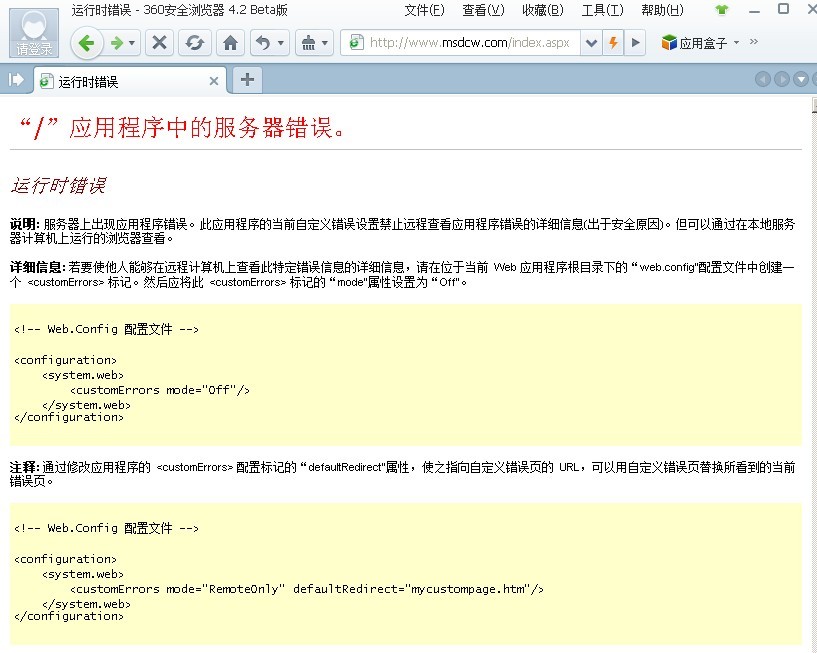Image resolution: width=817 pixels, height=653 pixels.
Task: Click the Undo closed tab arrow icon
Action: coord(263,43)
